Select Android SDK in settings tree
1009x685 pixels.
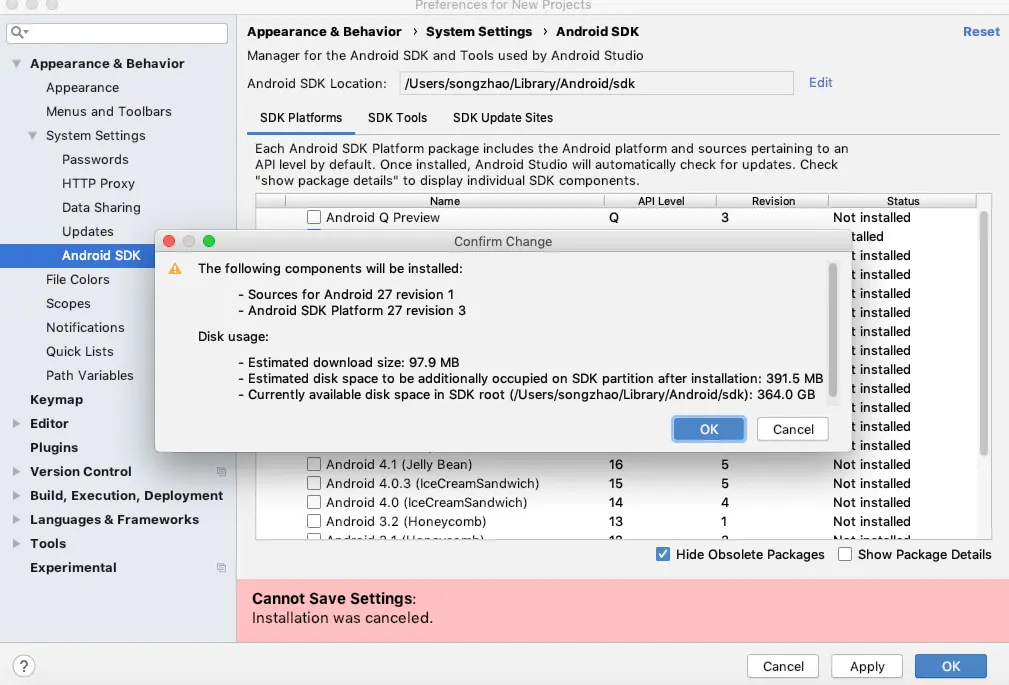click(x=101, y=256)
